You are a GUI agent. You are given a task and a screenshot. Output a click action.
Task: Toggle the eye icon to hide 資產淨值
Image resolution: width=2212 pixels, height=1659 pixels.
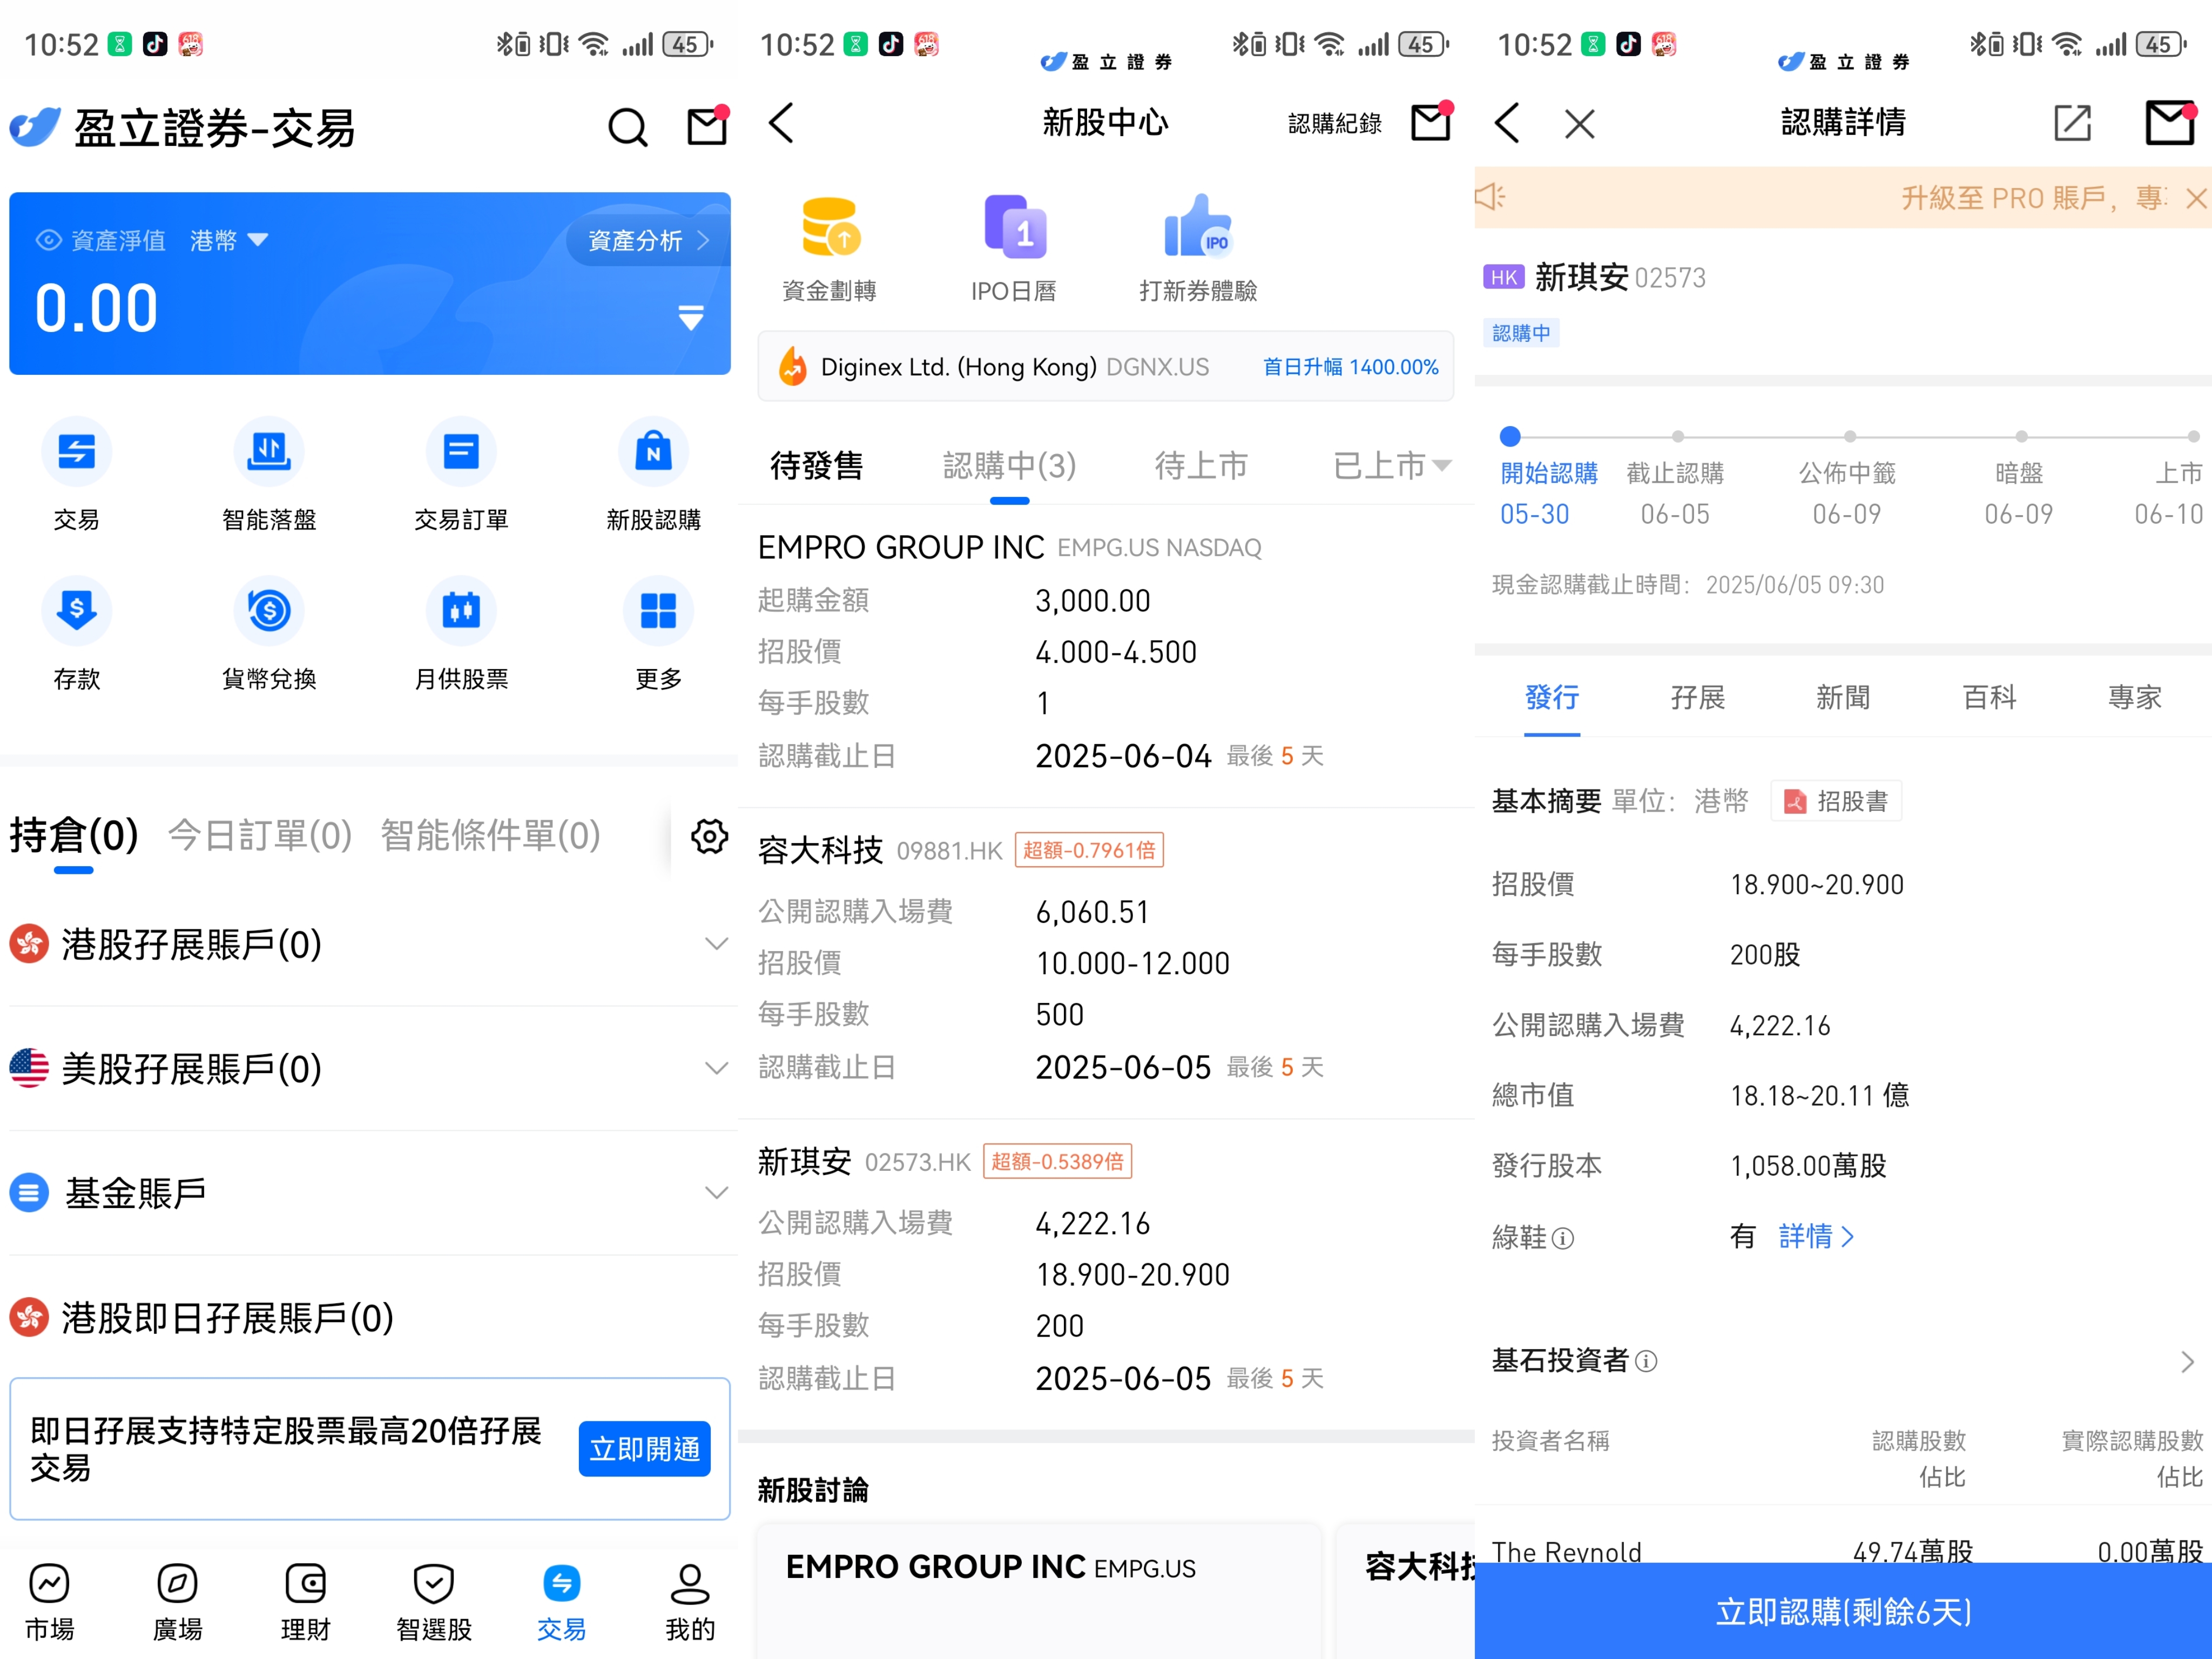(x=48, y=241)
